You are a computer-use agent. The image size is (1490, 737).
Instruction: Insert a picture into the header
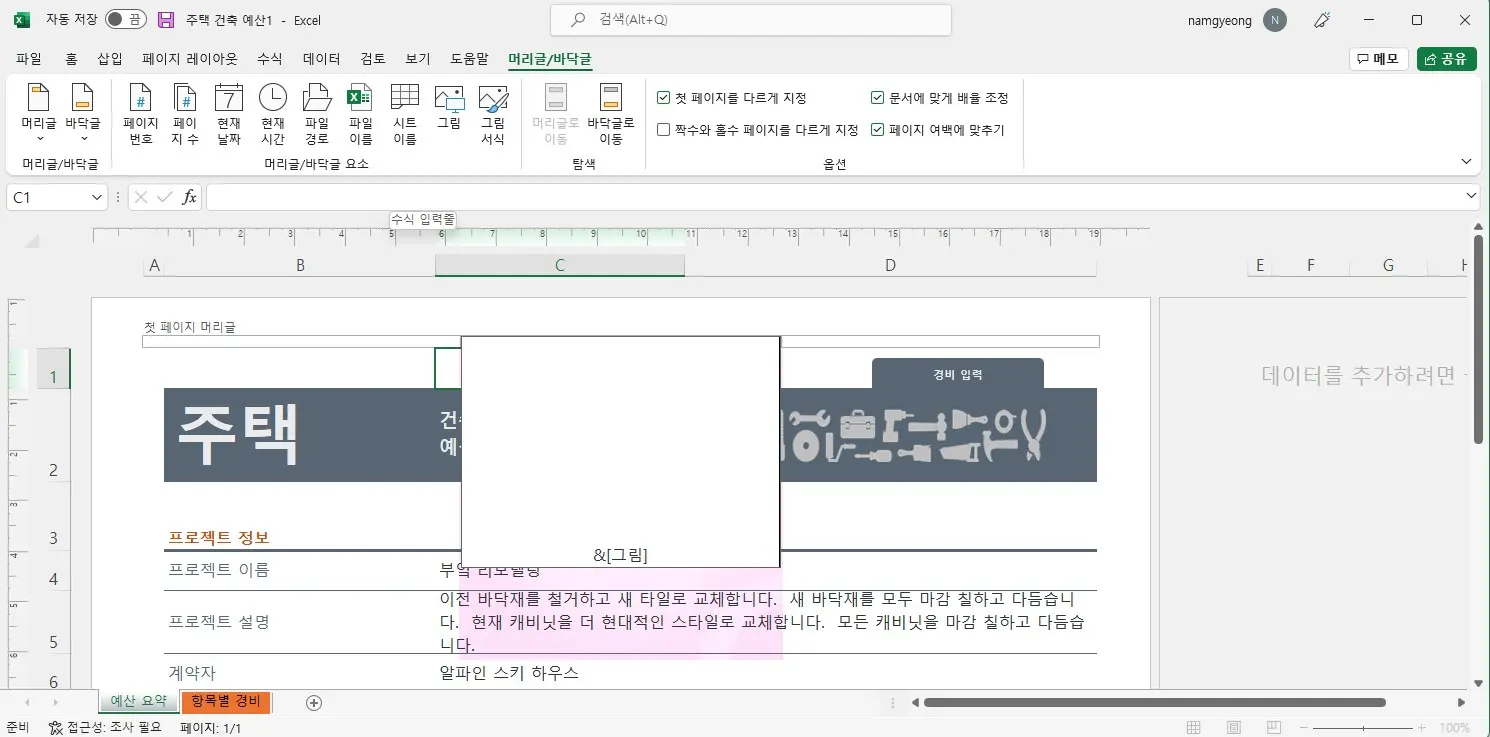click(449, 110)
